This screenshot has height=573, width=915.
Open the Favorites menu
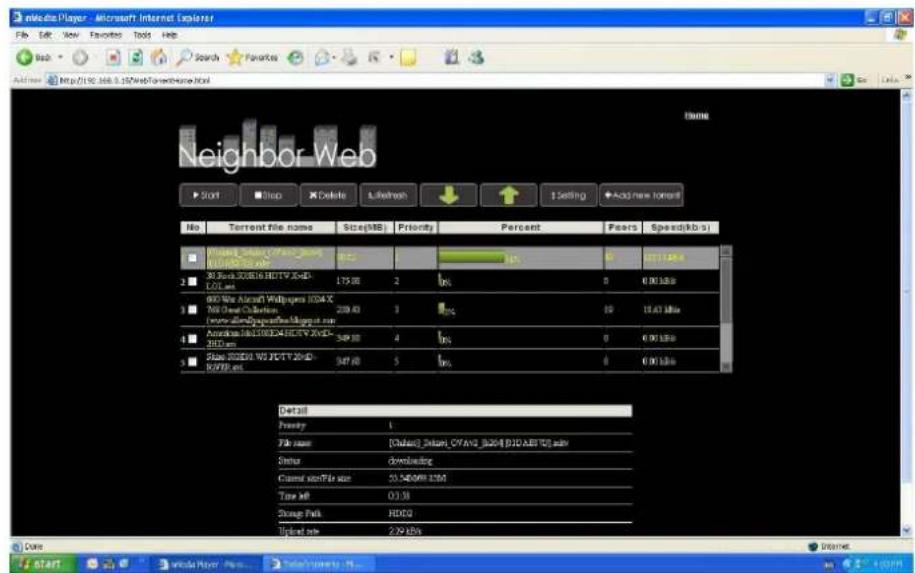106,35
